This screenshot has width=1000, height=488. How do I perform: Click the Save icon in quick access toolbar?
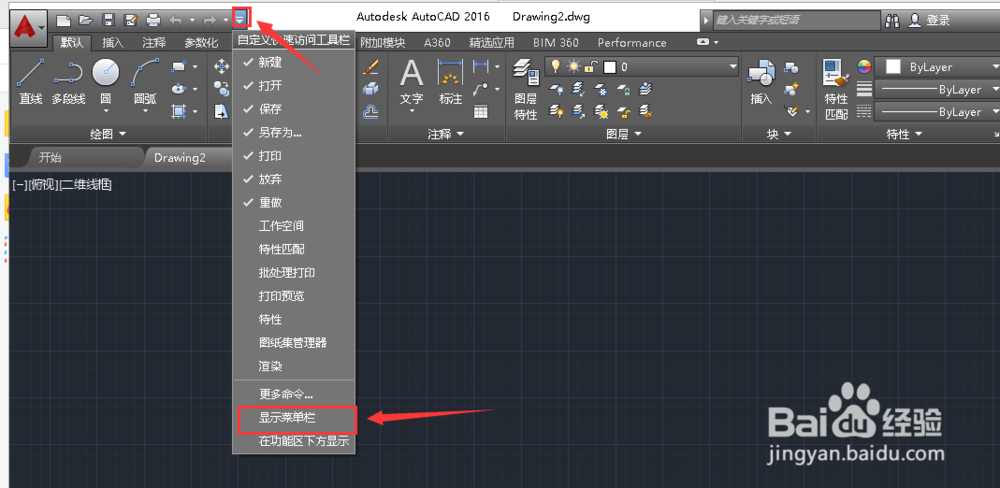pyautogui.click(x=109, y=20)
